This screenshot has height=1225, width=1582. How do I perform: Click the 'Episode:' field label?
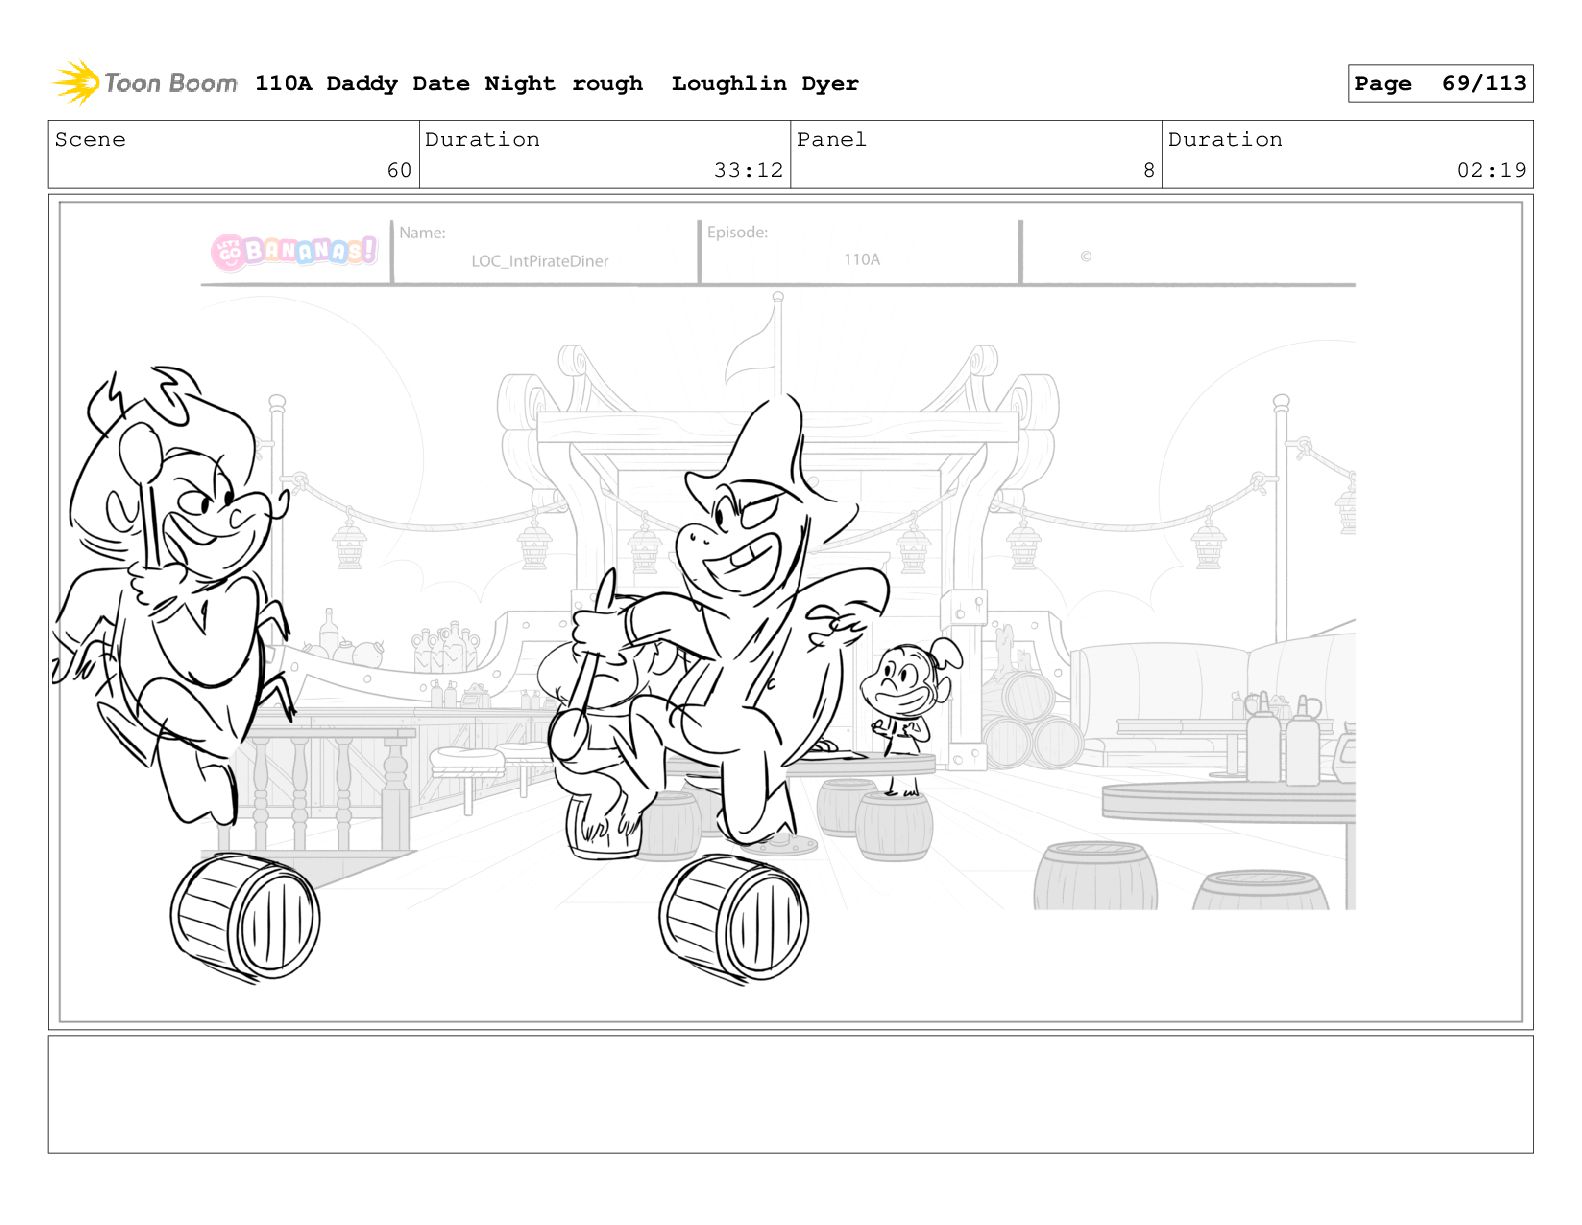737,232
